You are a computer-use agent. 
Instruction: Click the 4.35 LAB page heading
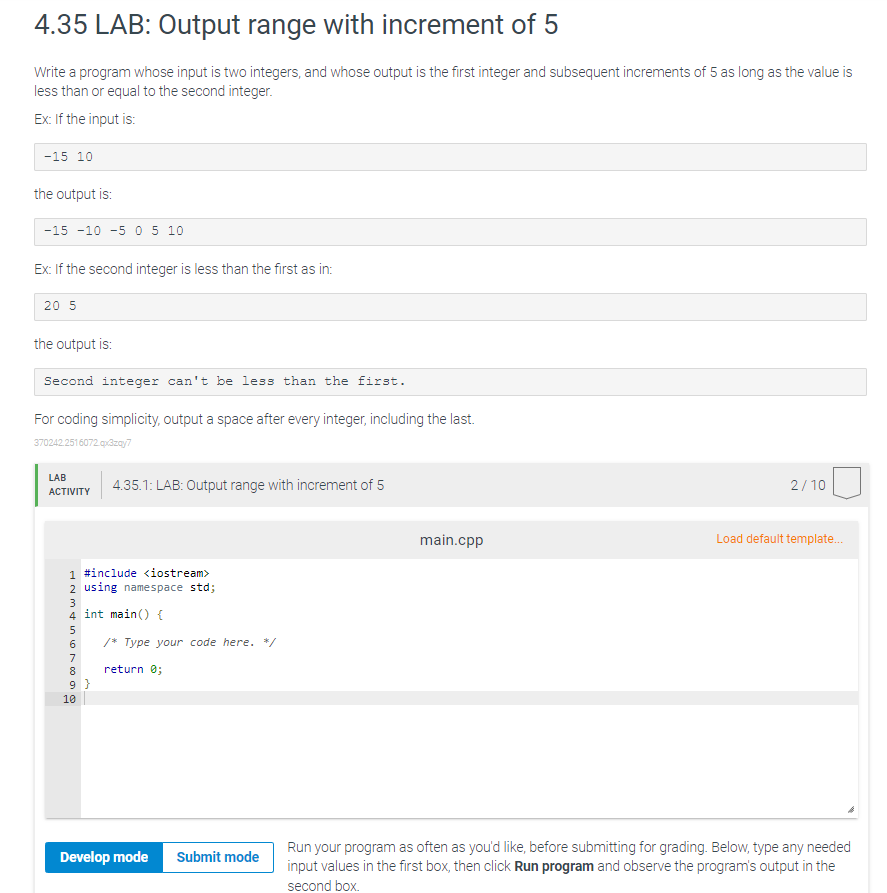[281, 24]
